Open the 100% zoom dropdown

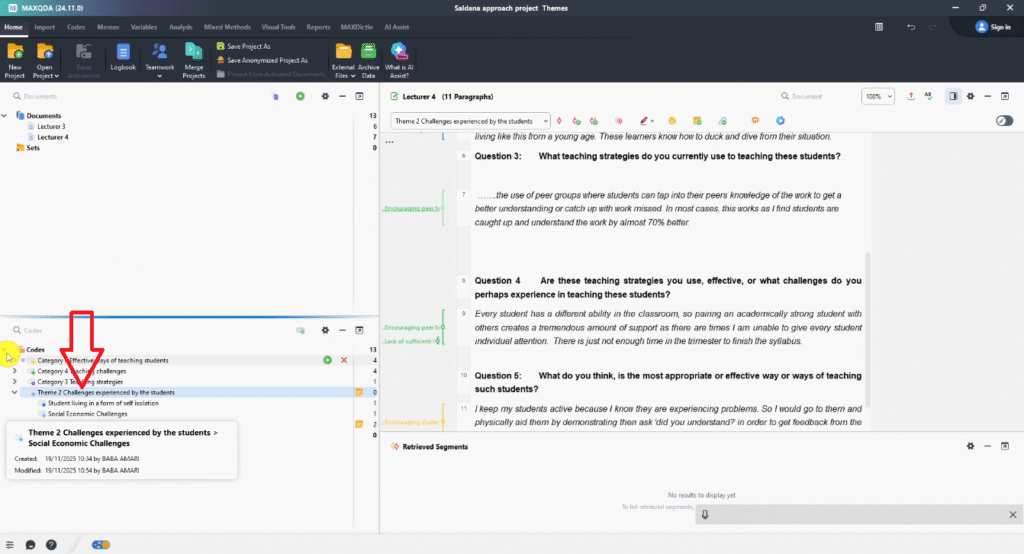point(878,96)
